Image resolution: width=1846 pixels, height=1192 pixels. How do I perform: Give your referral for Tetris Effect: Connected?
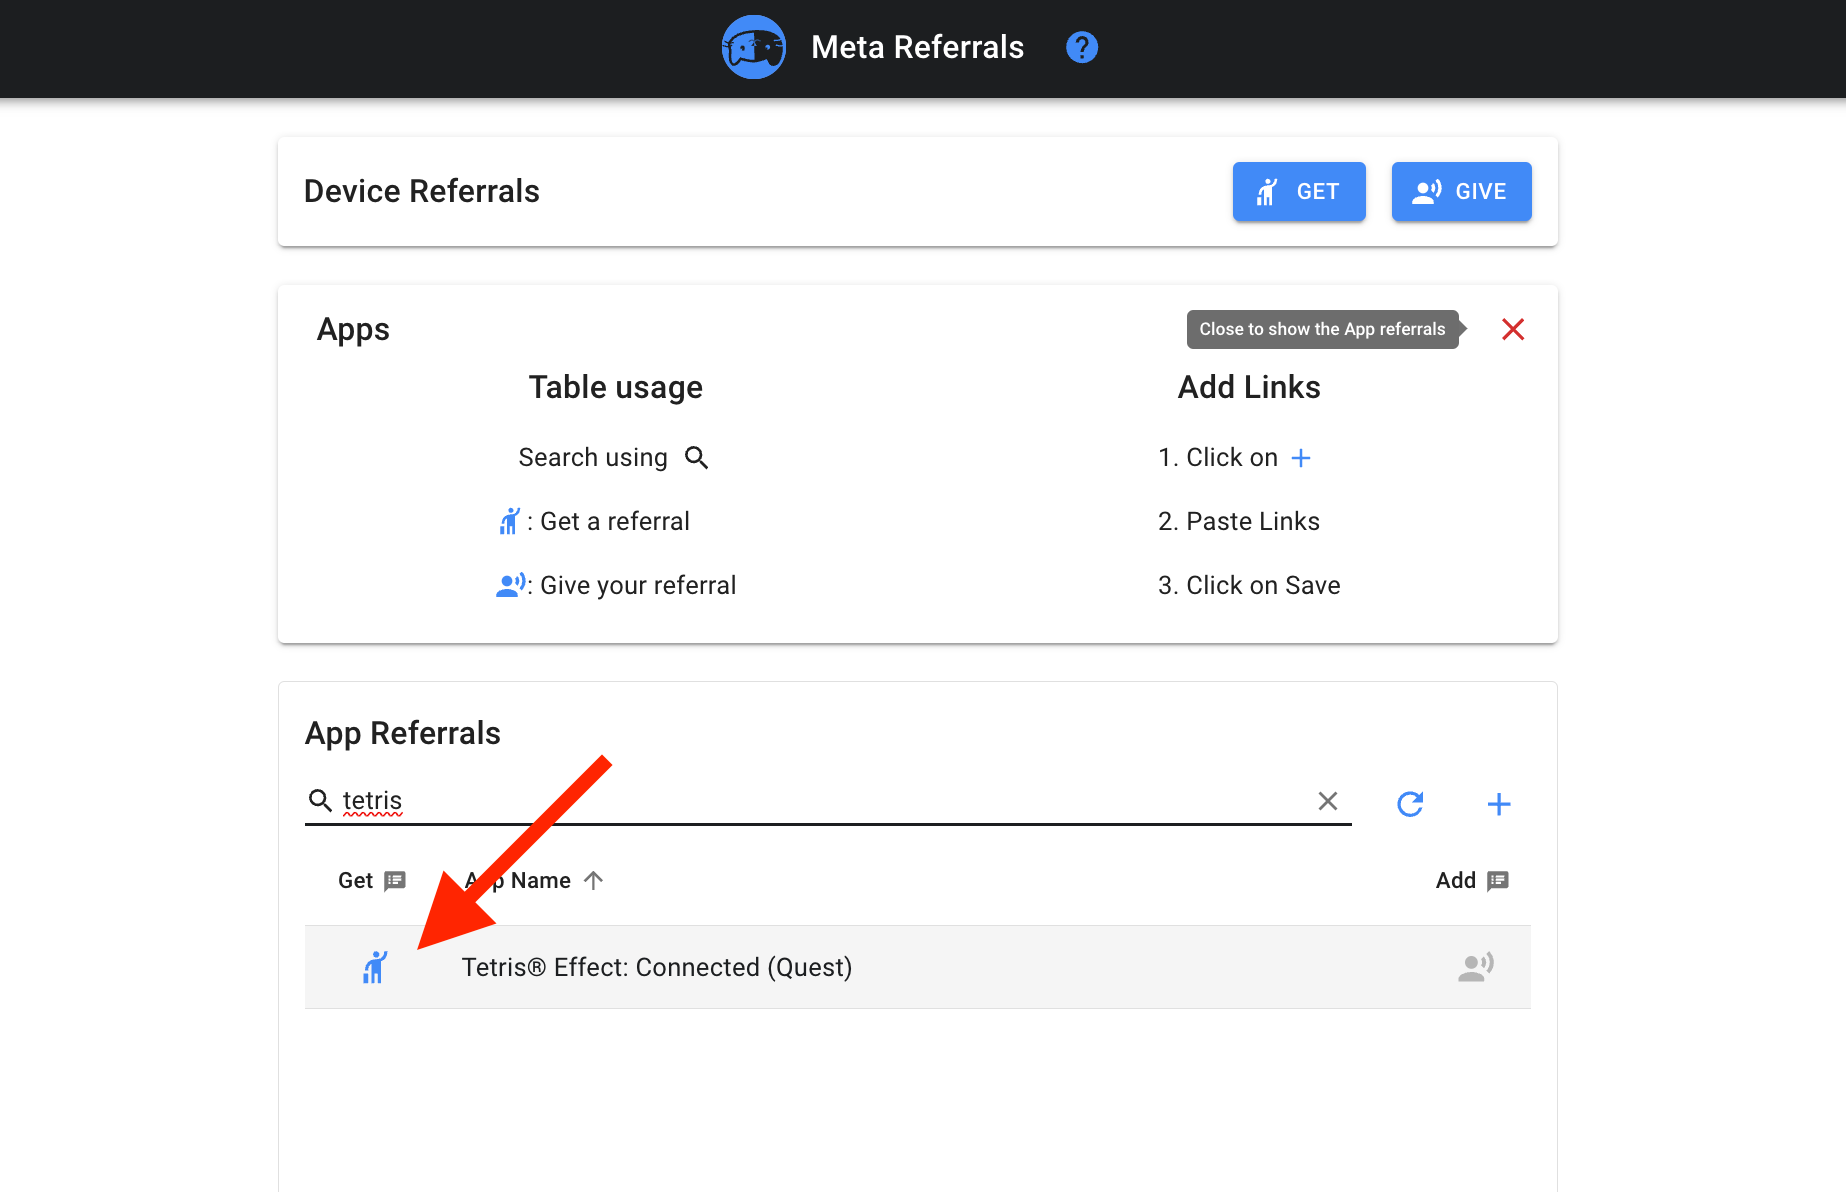click(1475, 967)
